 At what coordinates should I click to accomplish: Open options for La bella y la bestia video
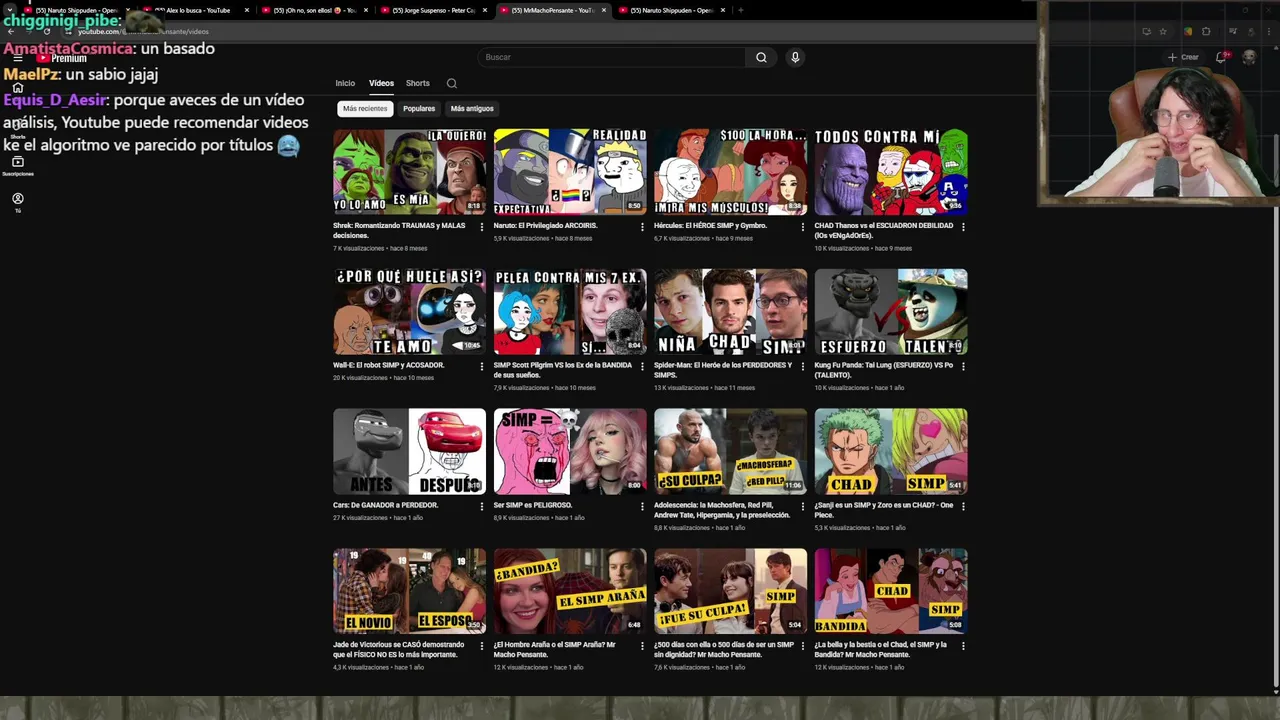[x=963, y=646]
